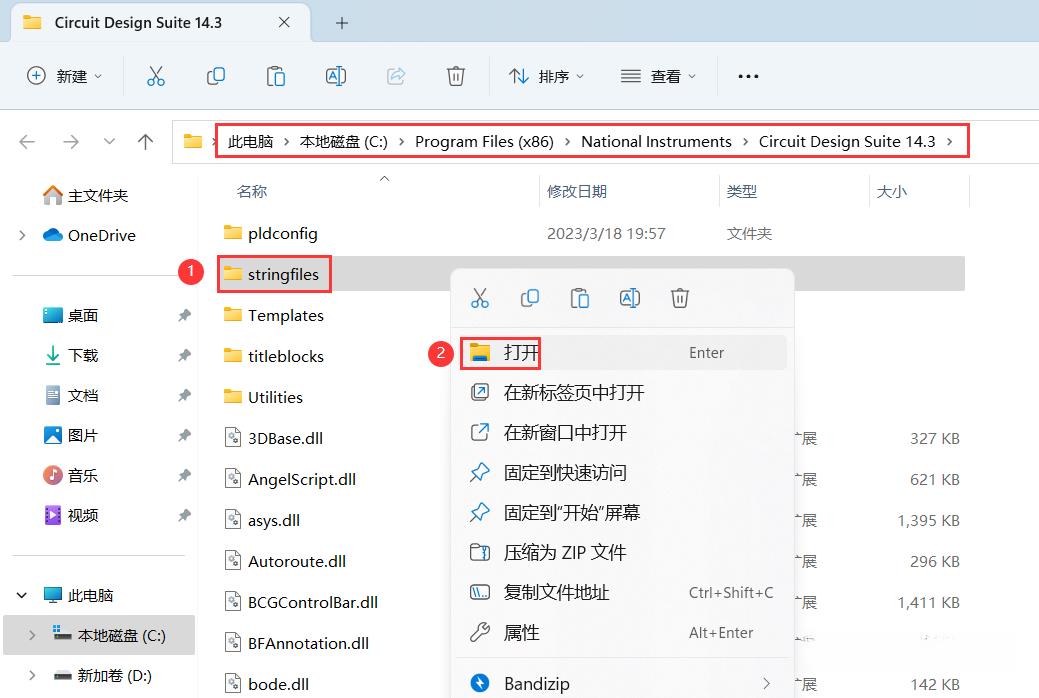Screen dimensions: 1039x698
Task: Choose 复制文件地址 in the context menu
Action: 623,593
